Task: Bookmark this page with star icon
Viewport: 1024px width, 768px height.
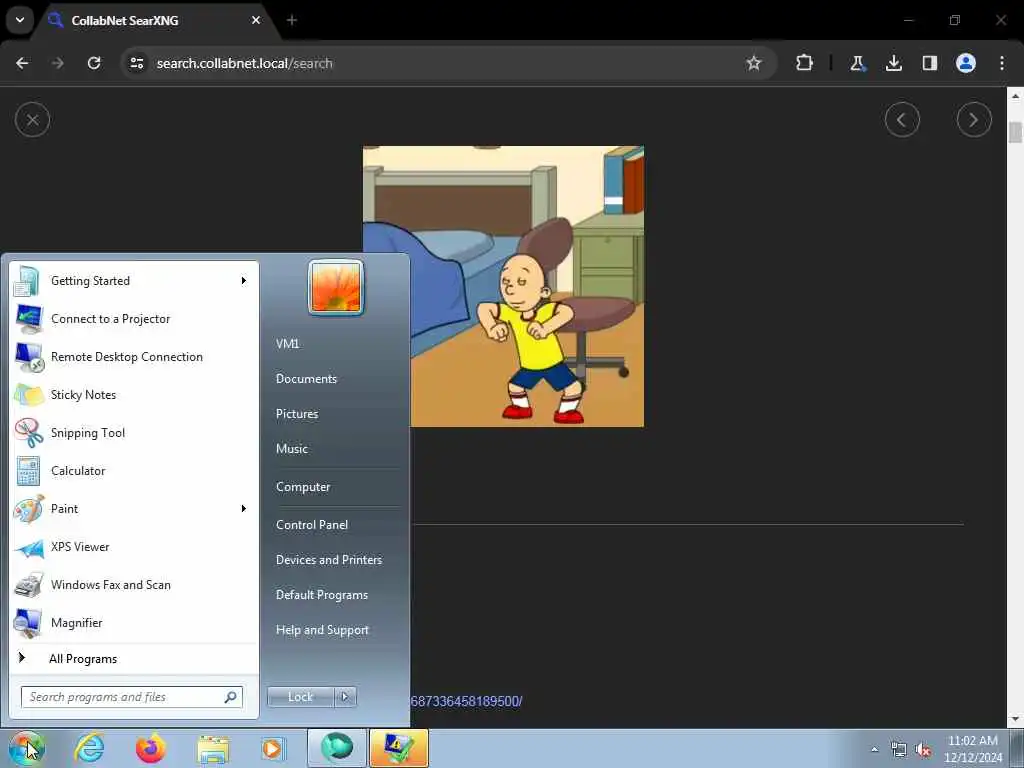Action: [x=754, y=63]
